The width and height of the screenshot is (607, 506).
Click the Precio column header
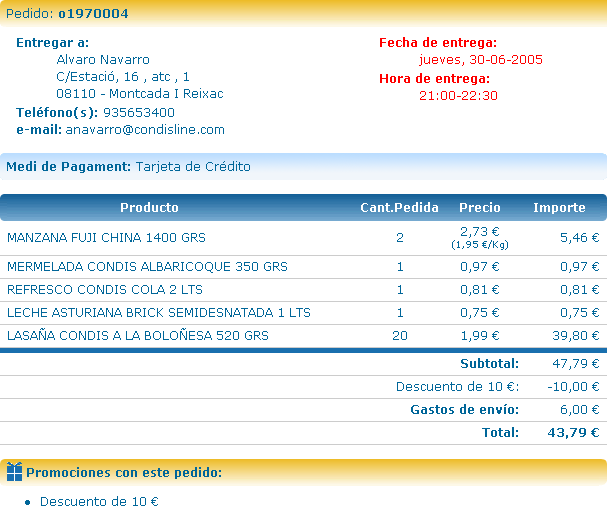(x=480, y=208)
